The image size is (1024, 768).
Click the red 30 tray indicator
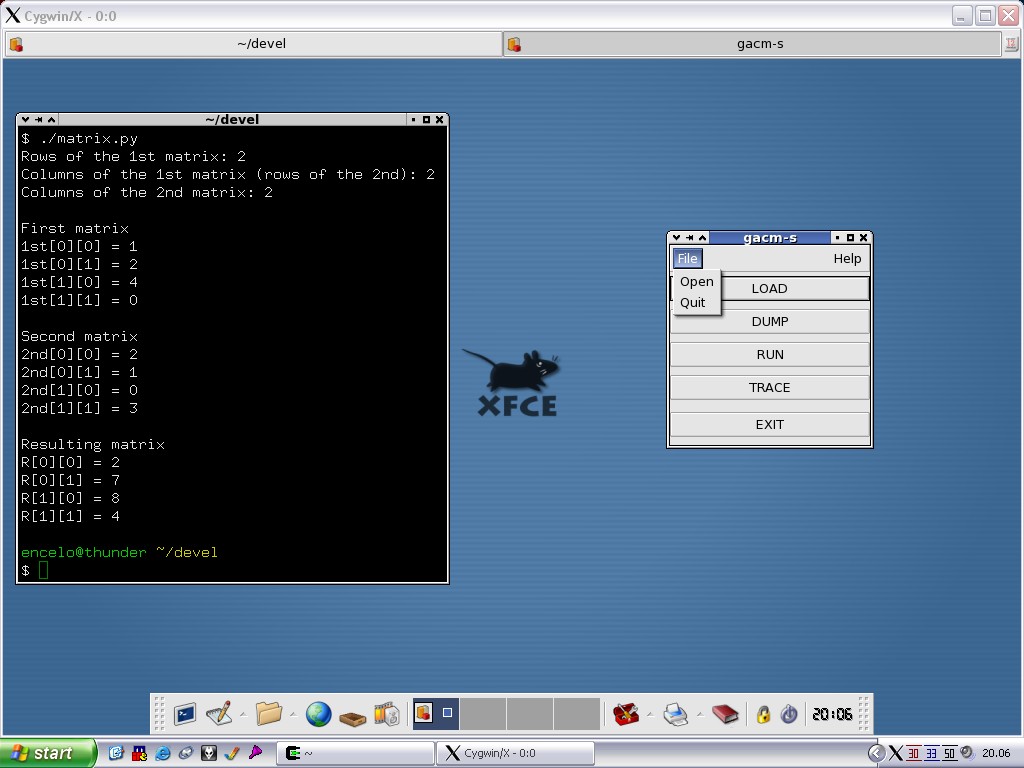pyautogui.click(x=913, y=753)
